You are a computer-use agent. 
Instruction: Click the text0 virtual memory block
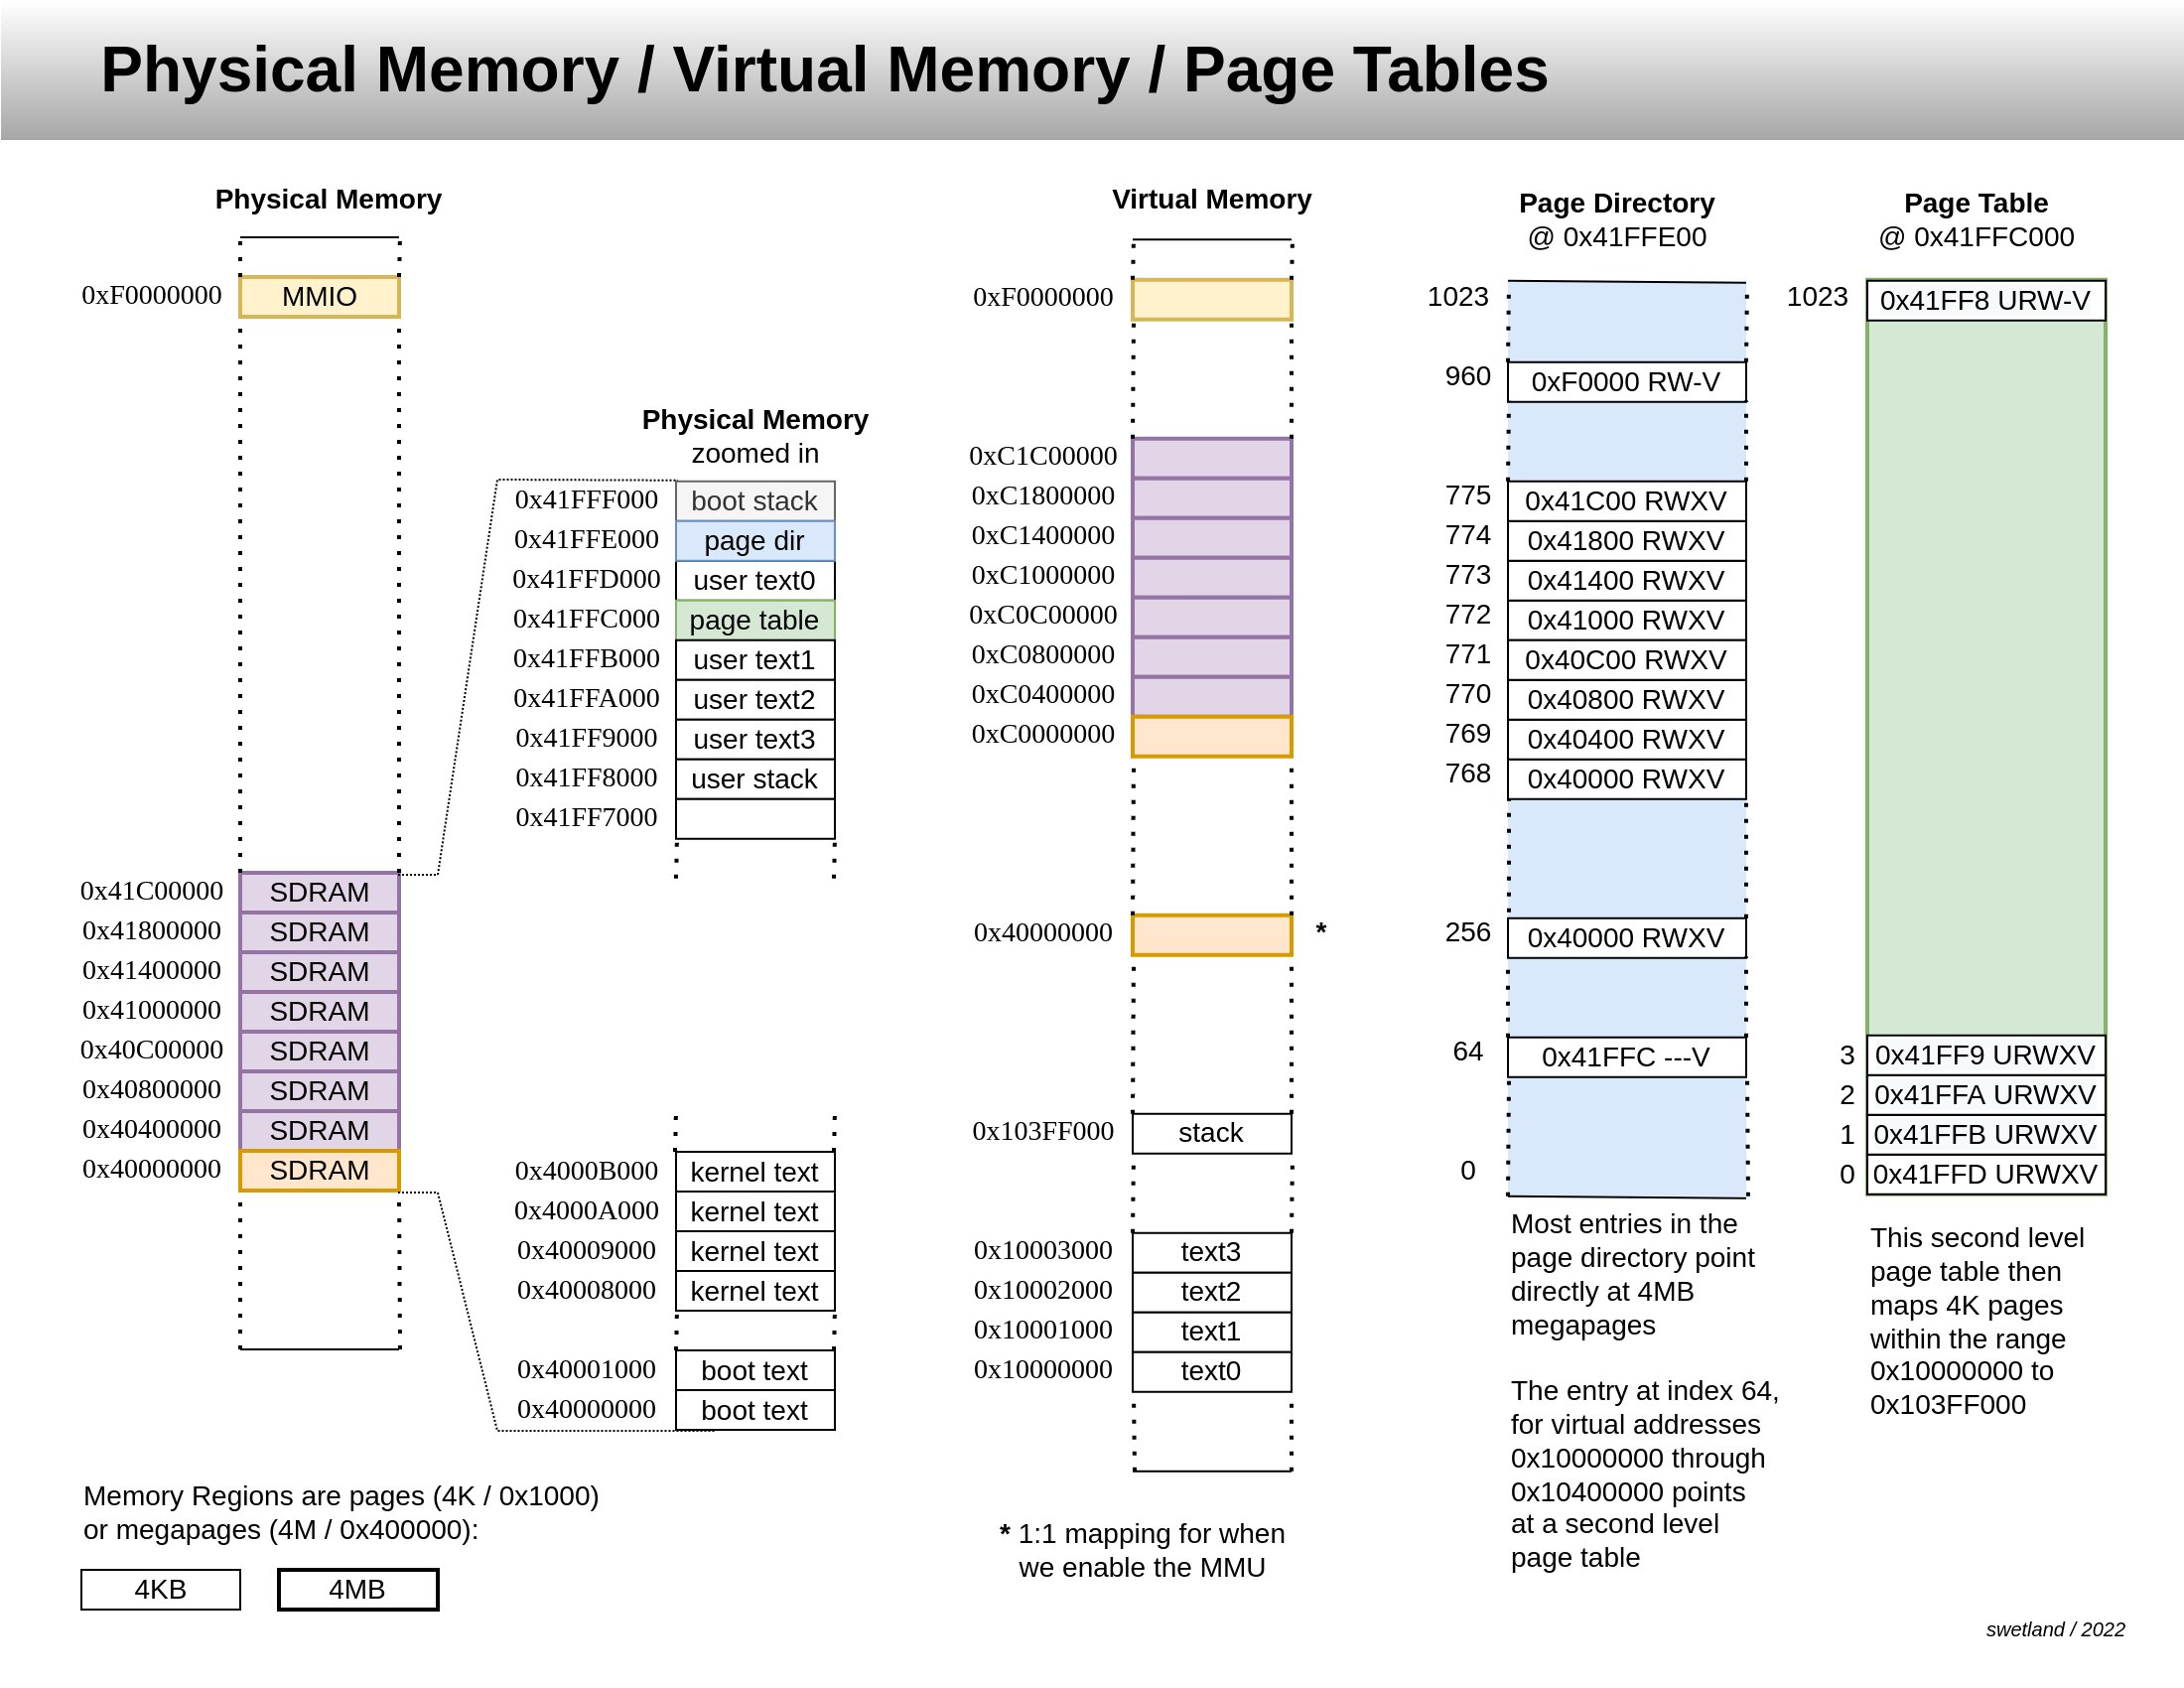1211,1371
